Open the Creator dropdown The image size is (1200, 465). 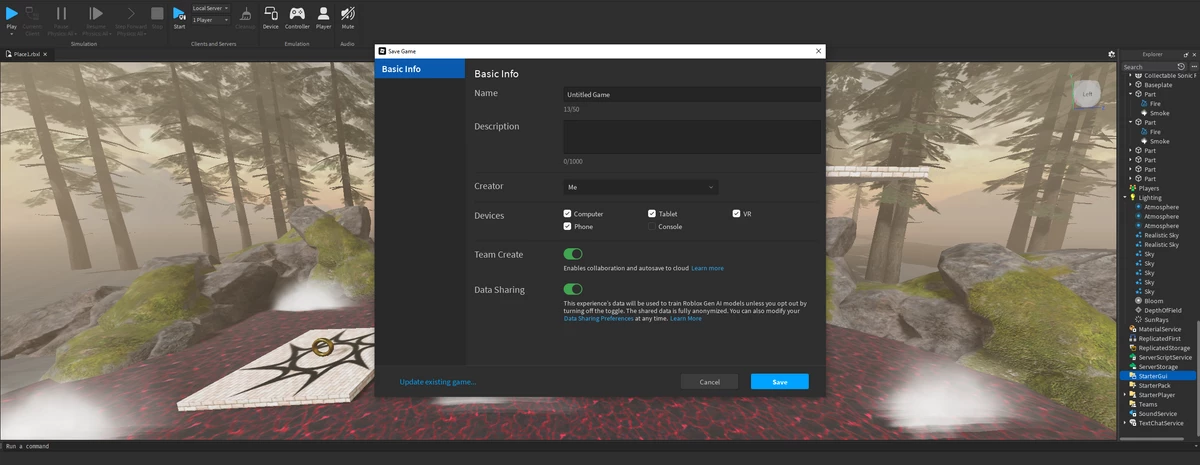[640, 187]
